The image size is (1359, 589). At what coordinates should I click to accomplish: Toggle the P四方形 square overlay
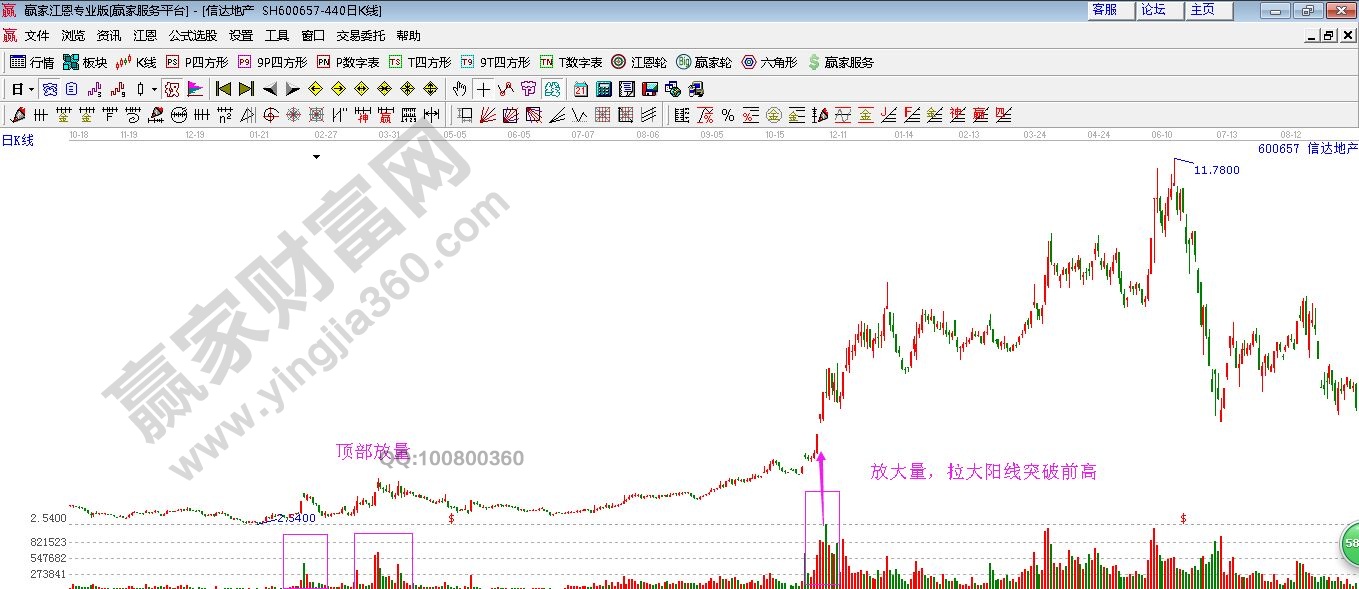click(196, 62)
